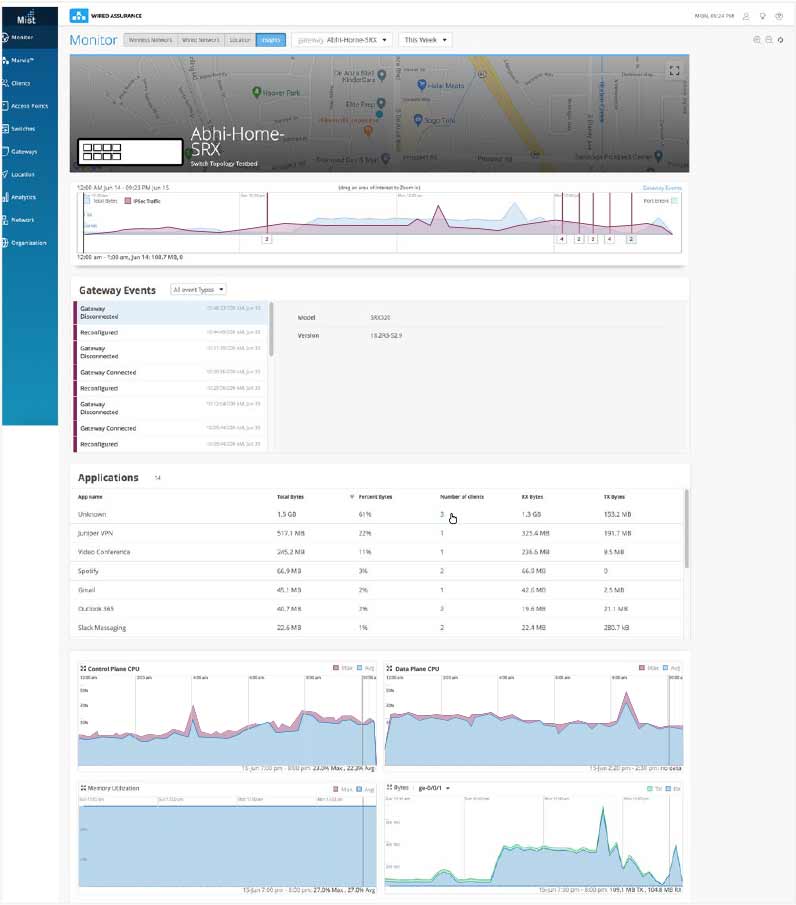This screenshot has width=796, height=905.
Task: Click the user account icon
Action: (745, 16)
